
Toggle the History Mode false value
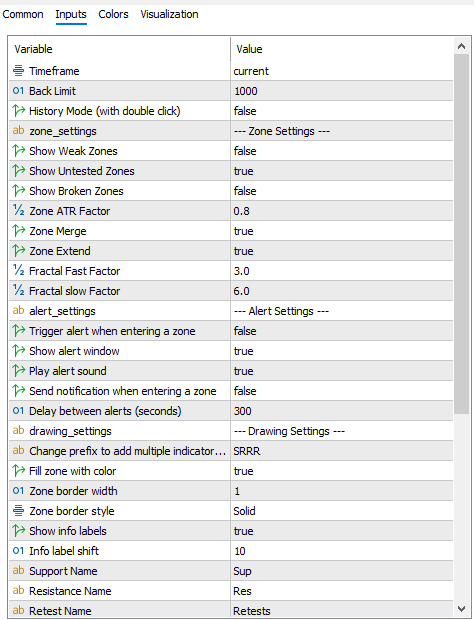coord(342,111)
